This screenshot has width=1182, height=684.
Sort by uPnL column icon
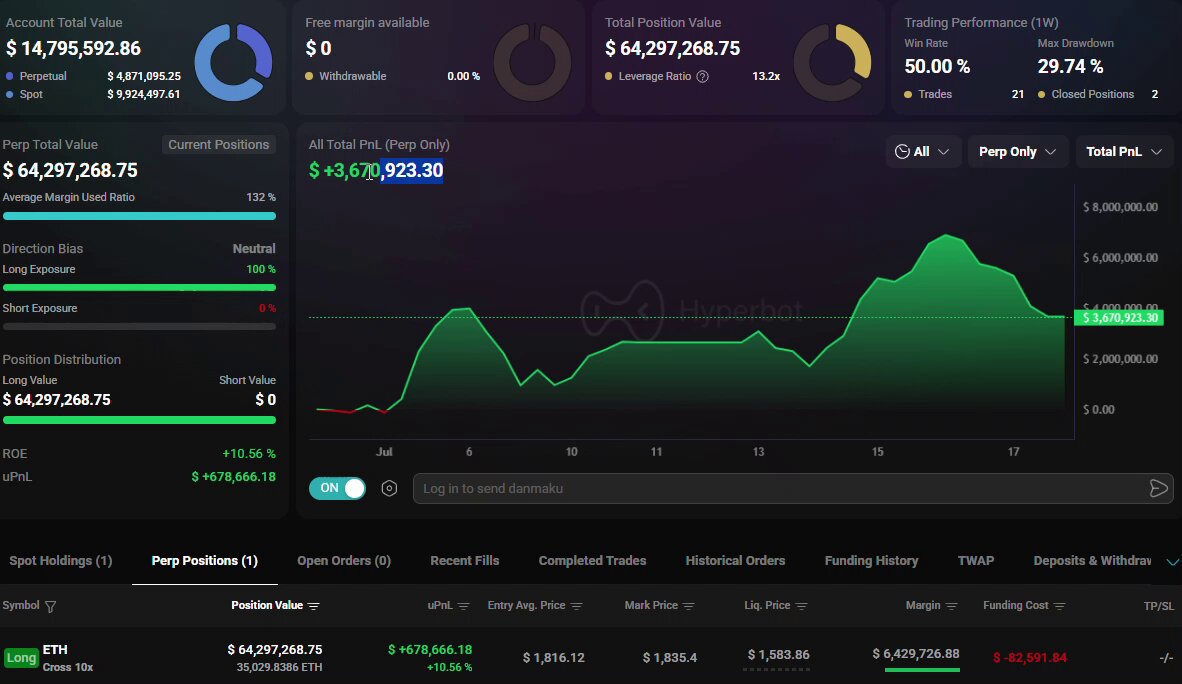point(464,606)
